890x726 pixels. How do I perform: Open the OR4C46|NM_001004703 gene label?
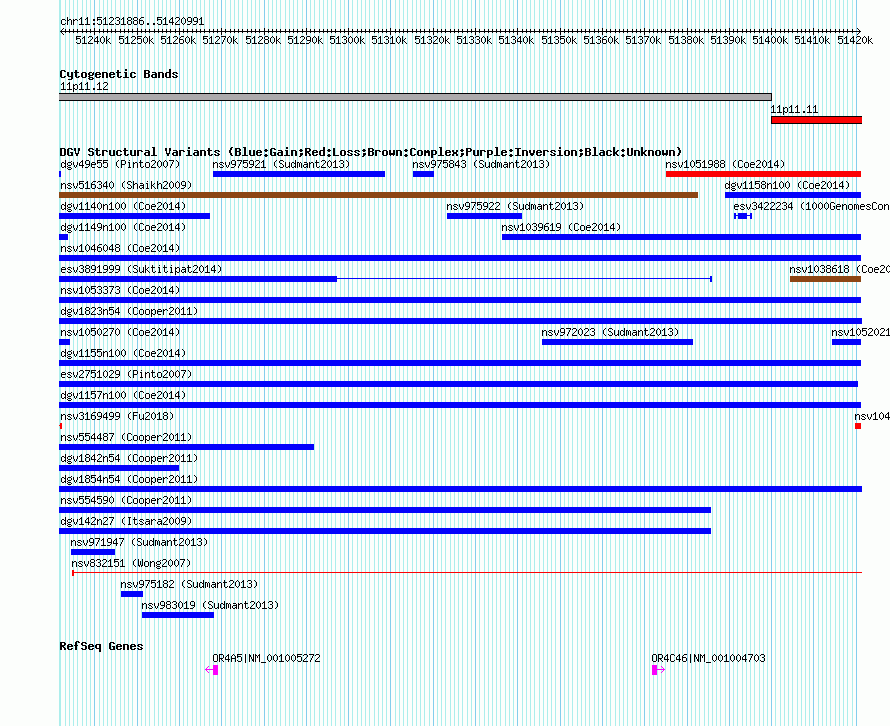pyautogui.click(x=708, y=658)
